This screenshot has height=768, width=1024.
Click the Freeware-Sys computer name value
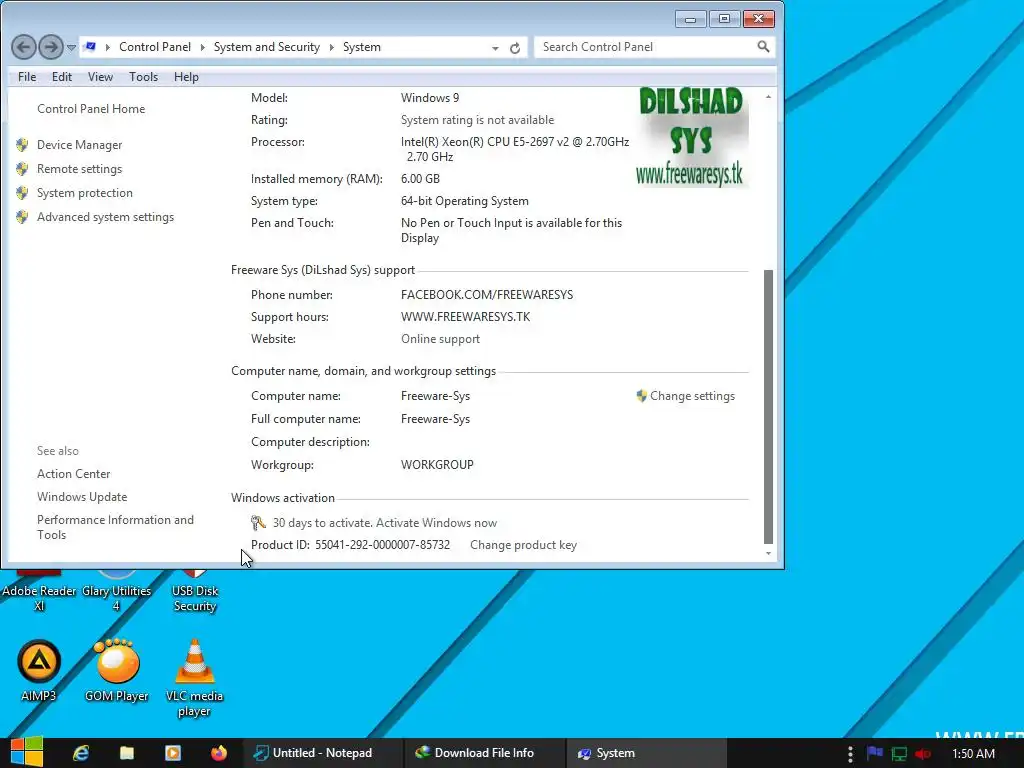[x=435, y=396]
